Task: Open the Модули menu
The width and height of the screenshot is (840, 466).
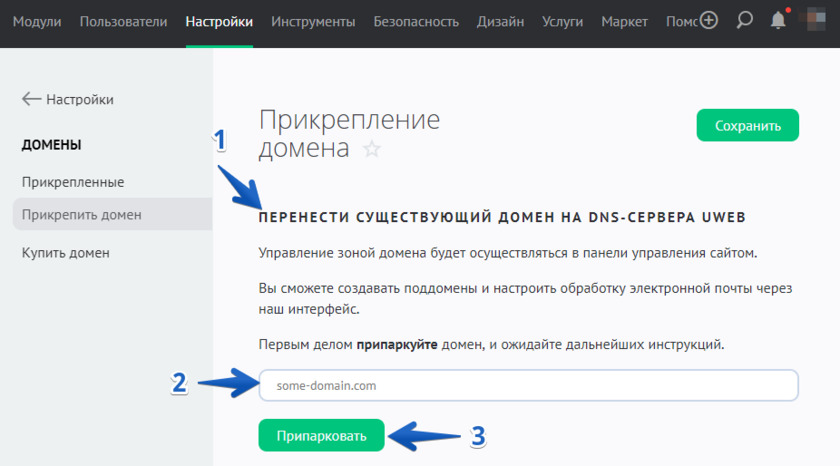Action: [x=39, y=21]
